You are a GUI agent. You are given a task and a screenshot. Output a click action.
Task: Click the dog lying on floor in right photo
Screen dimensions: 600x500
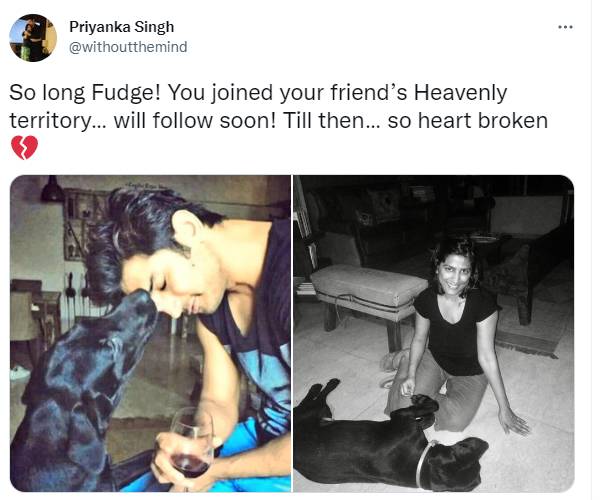coord(390,440)
